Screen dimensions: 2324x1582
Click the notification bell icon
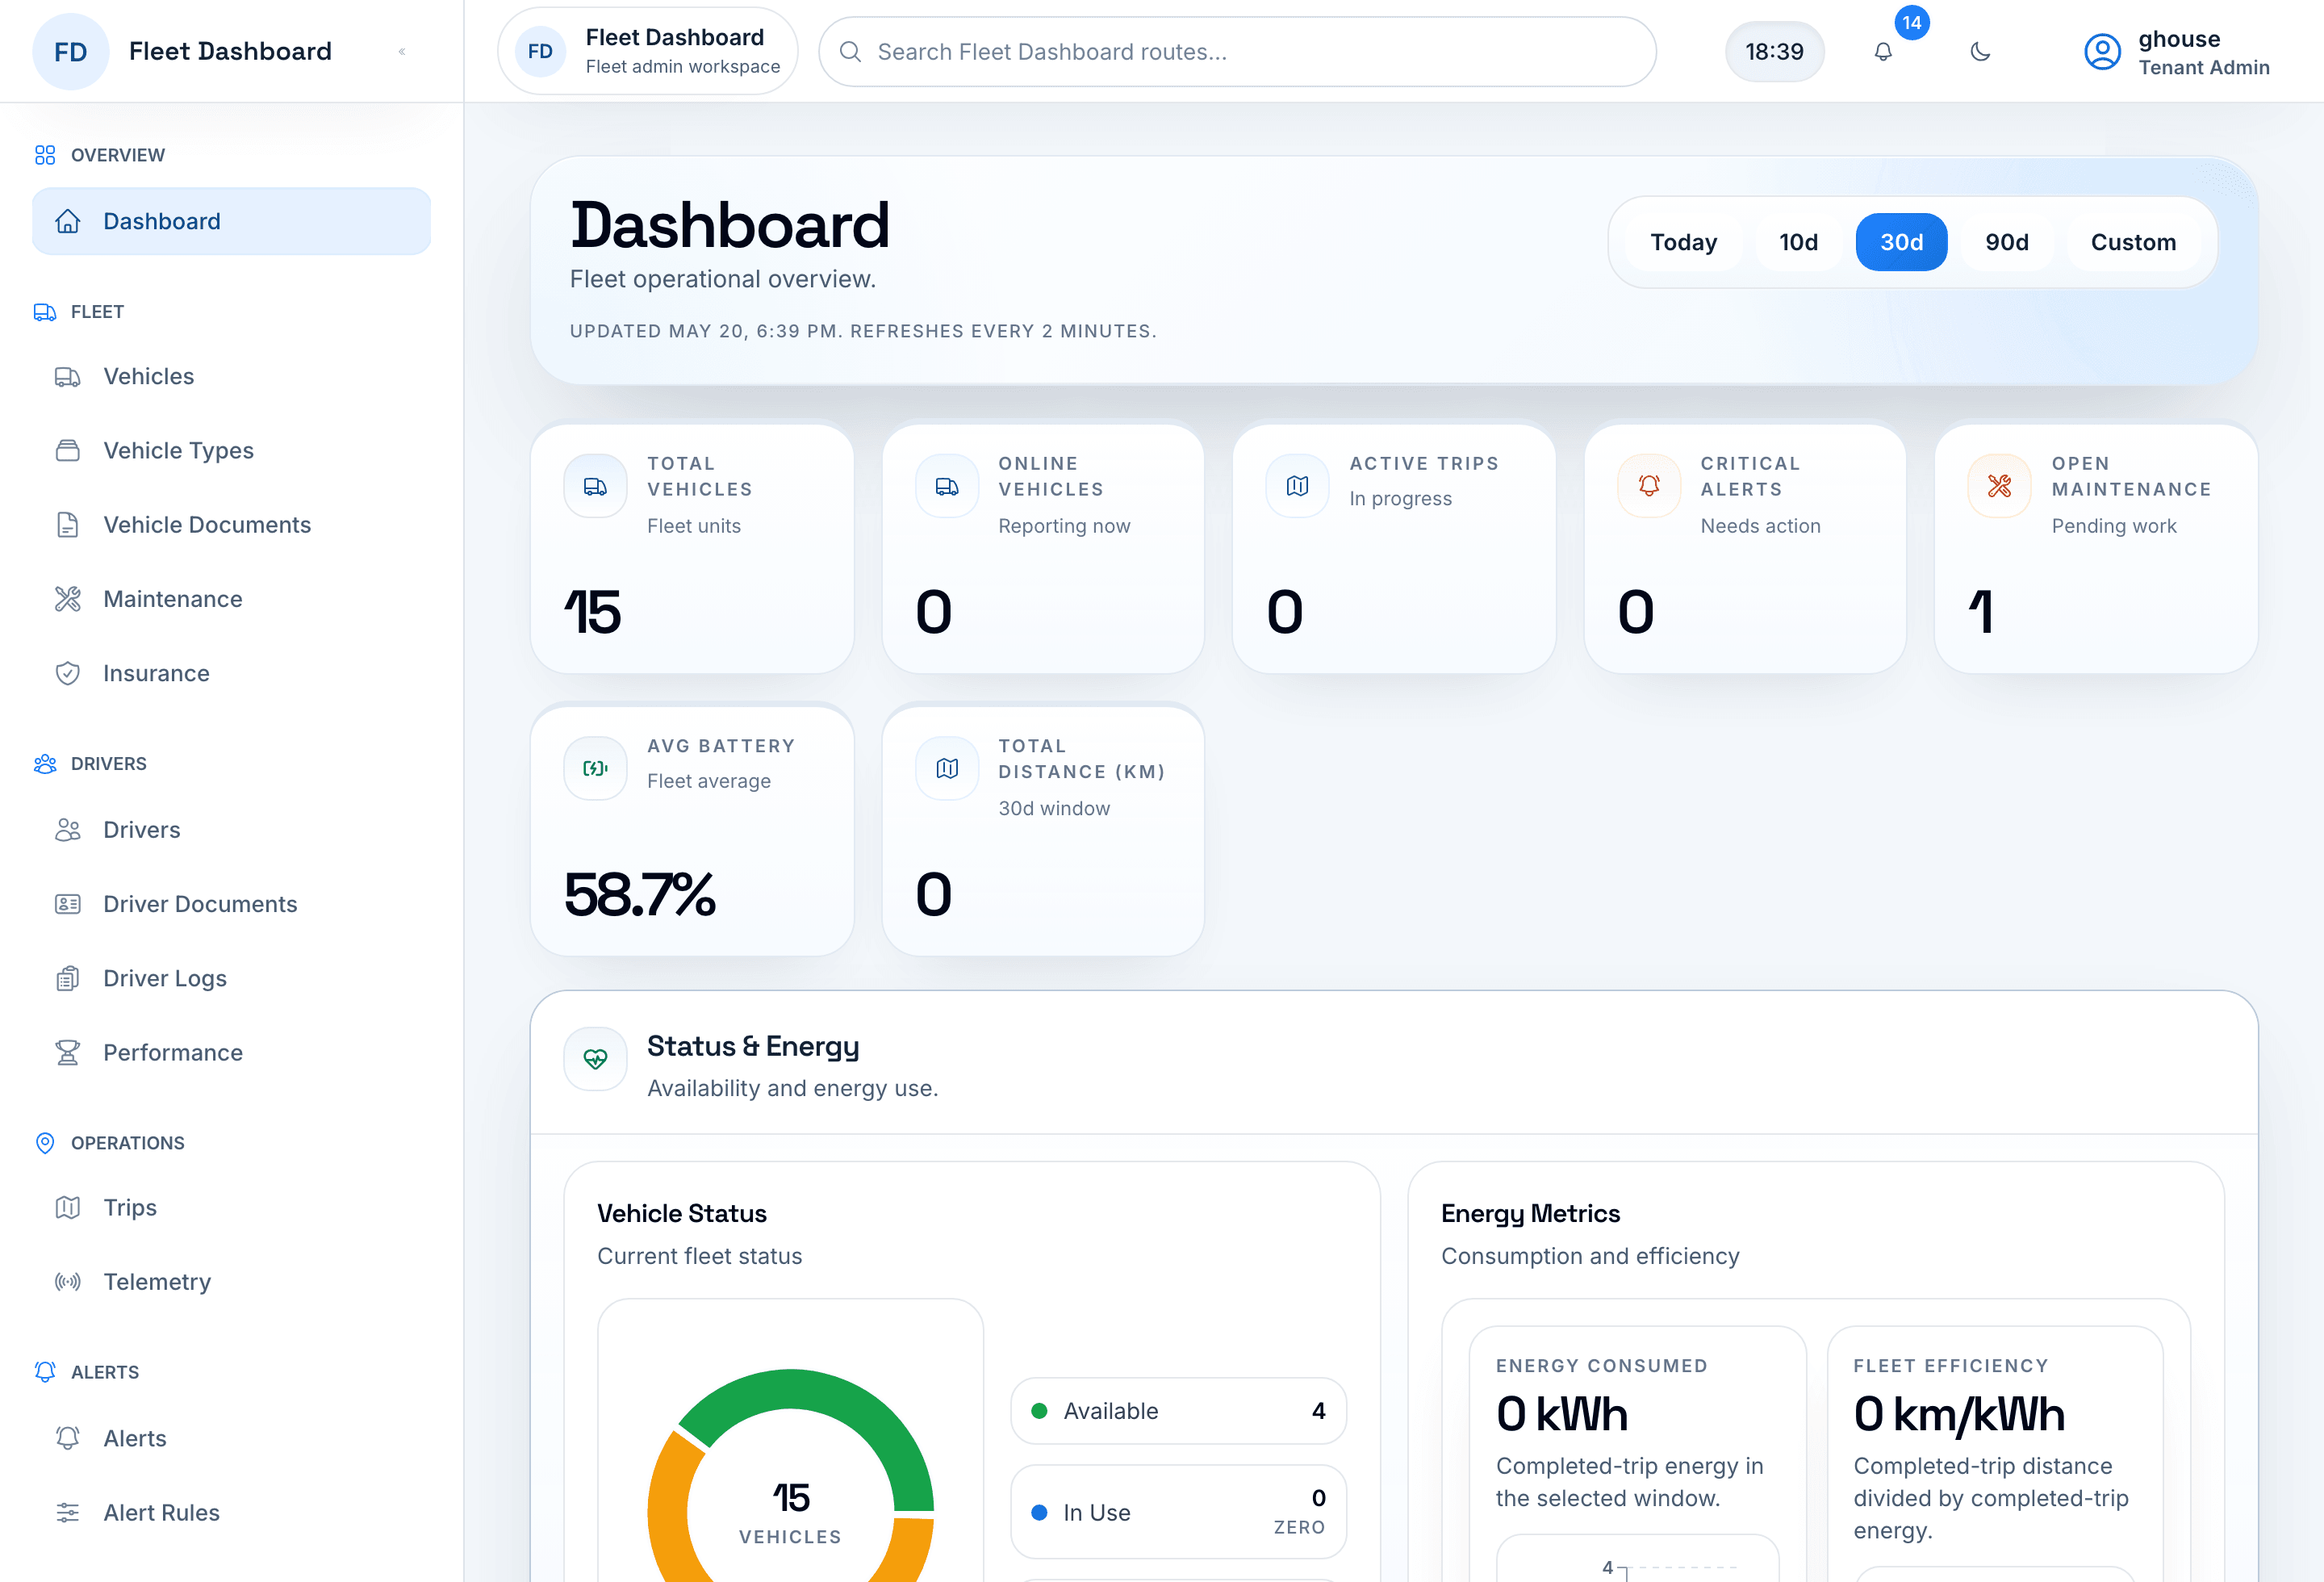click(1882, 52)
